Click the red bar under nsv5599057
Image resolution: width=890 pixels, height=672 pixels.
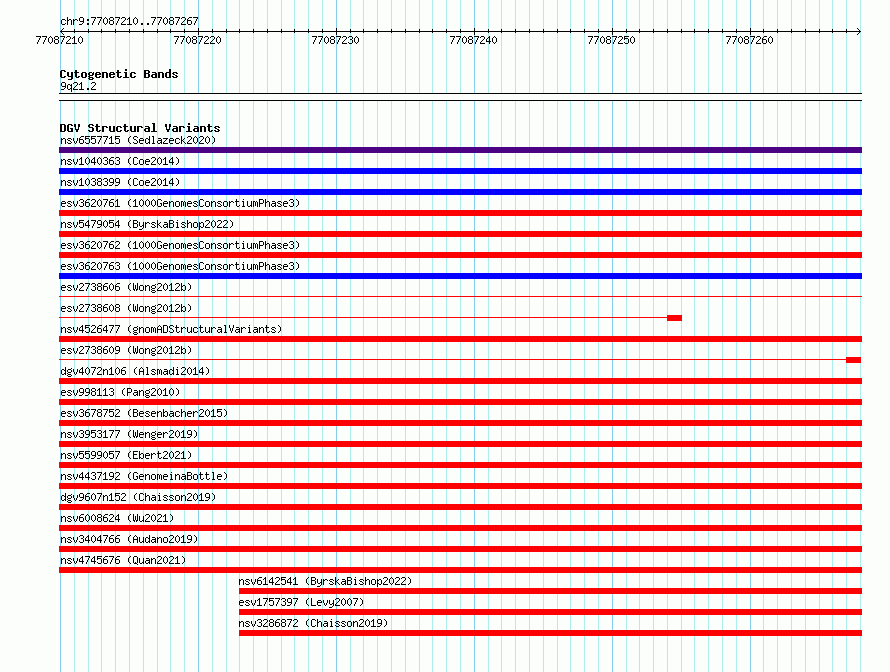tap(460, 465)
